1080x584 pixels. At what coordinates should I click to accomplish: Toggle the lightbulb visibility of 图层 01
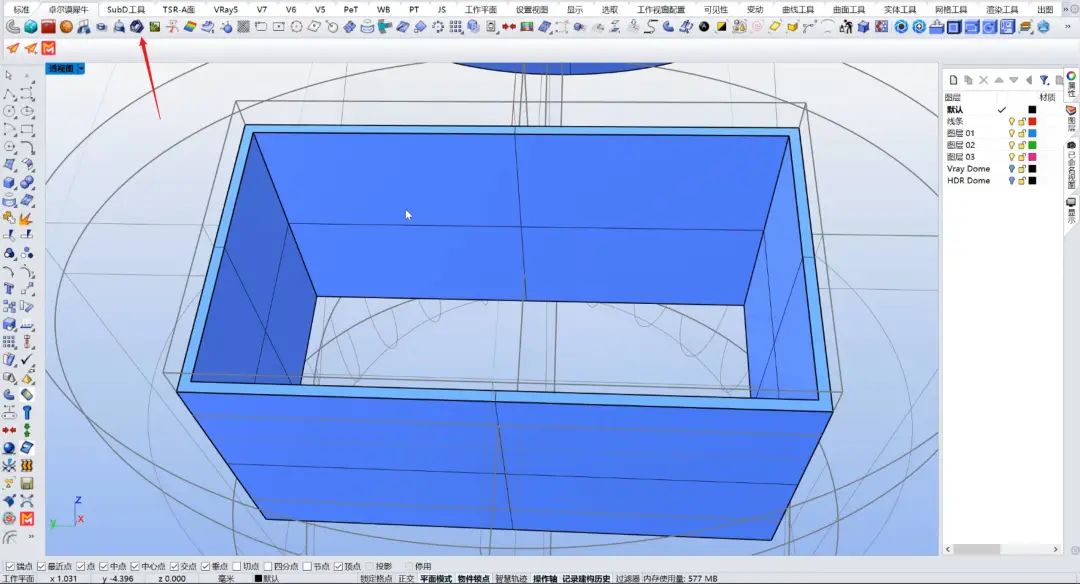[x=1011, y=133]
